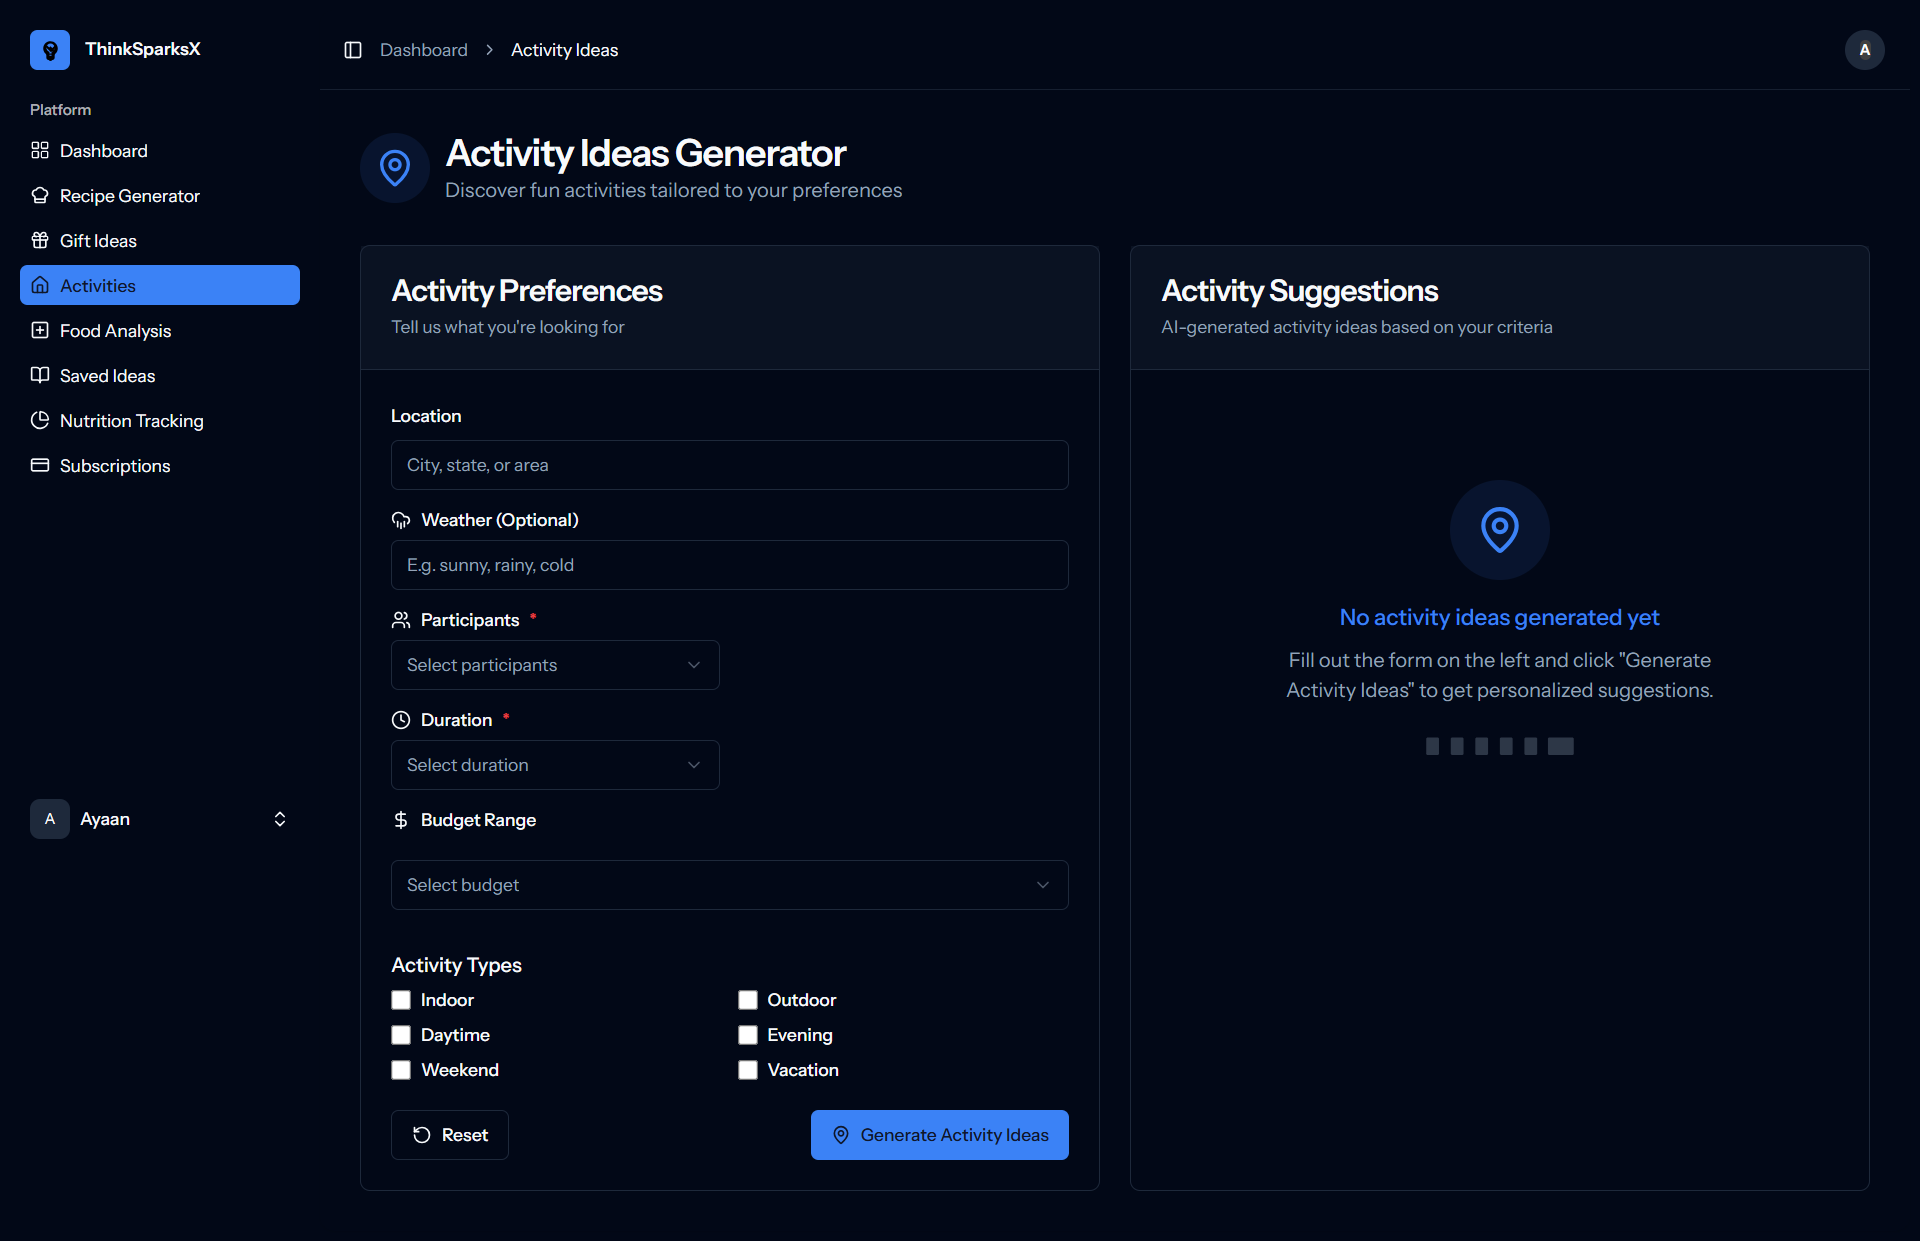The height and width of the screenshot is (1241, 1920).
Task: Click the Gift Ideas gift box icon
Action: pyautogui.click(x=40, y=241)
